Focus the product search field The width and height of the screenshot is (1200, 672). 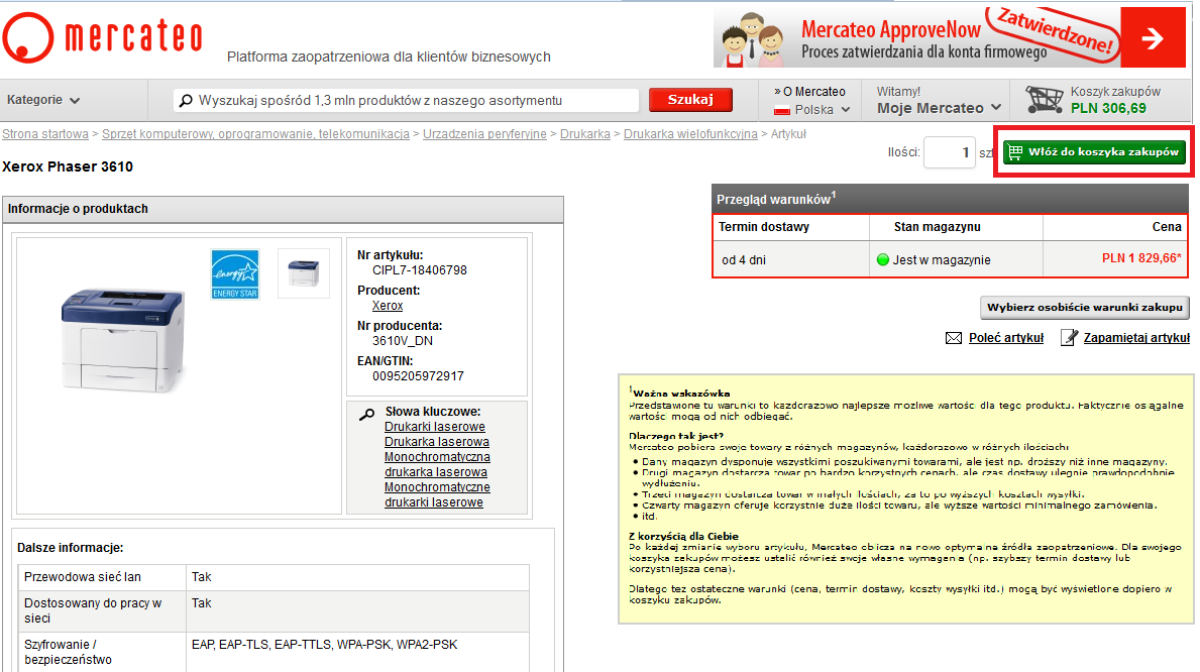tap(407, 100)
